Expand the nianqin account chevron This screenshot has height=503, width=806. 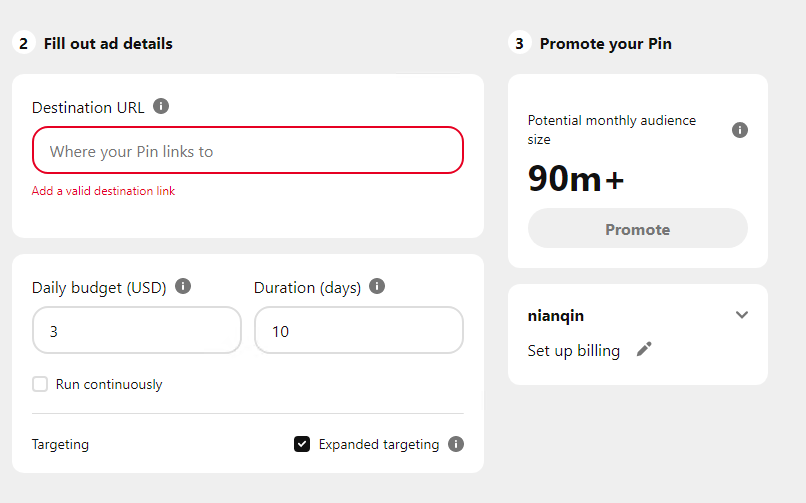[741, 315]
